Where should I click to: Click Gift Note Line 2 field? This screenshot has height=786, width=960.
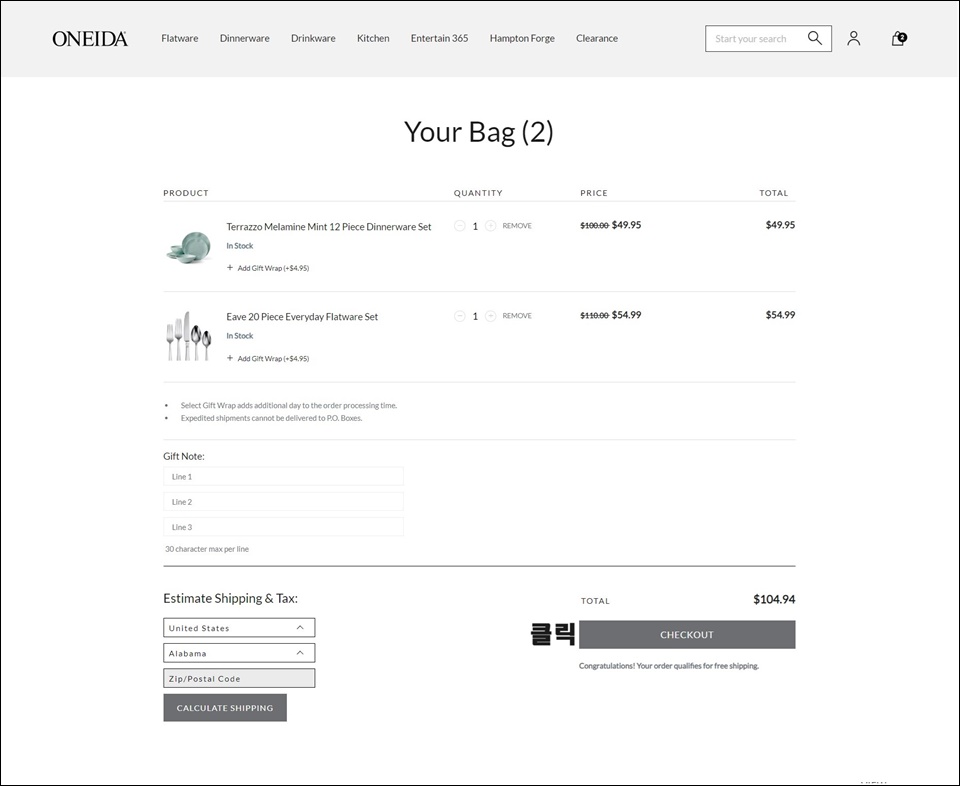tap(283, 502)
